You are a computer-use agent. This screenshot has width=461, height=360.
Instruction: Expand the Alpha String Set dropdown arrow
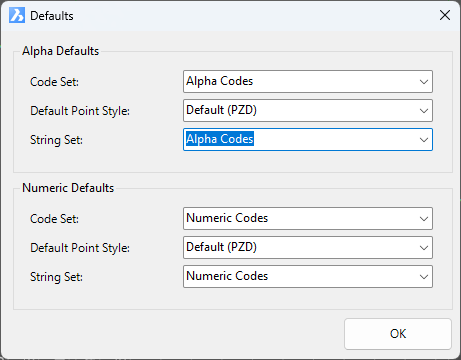click(x=424, y=140)
